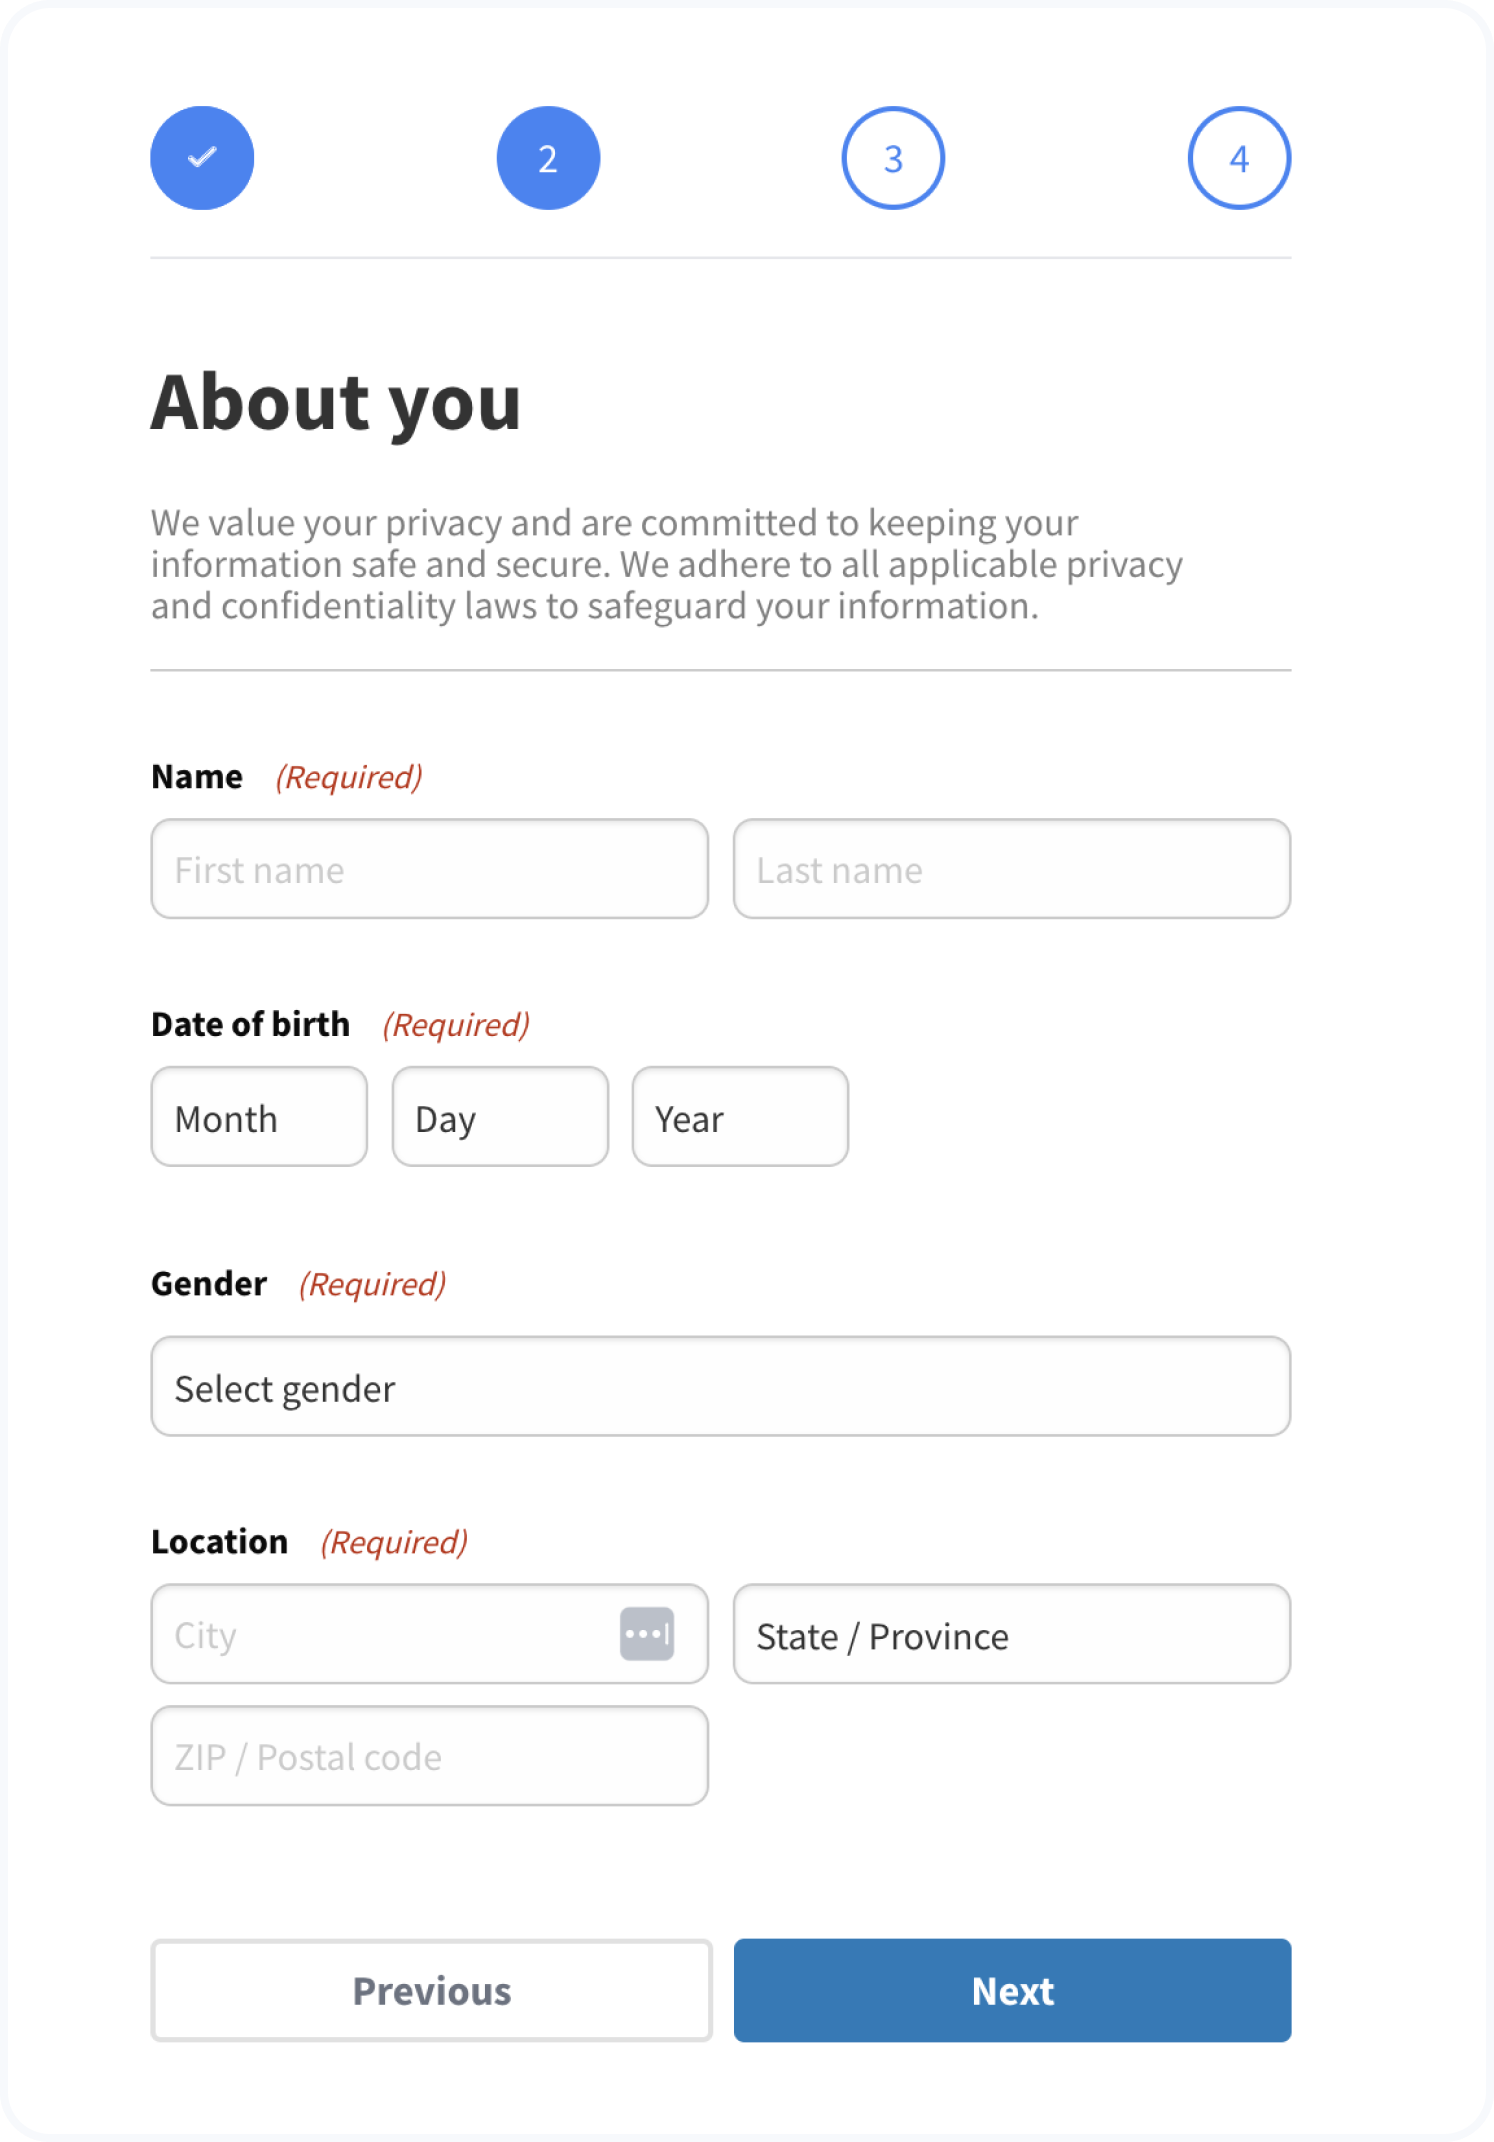Click the About you heading
1494x2142 pixels.
click(336, 403)
